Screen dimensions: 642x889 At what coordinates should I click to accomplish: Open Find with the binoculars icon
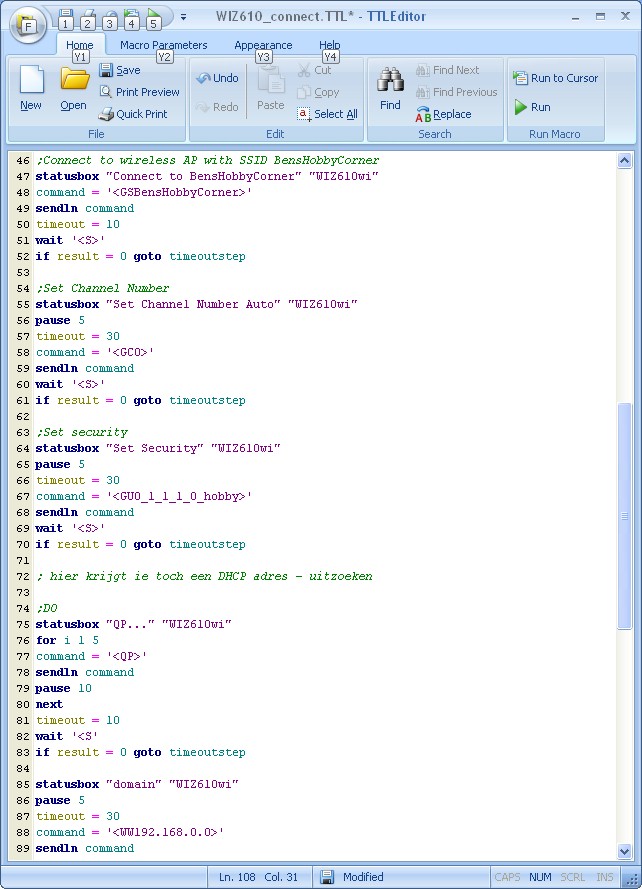(390, 88)
